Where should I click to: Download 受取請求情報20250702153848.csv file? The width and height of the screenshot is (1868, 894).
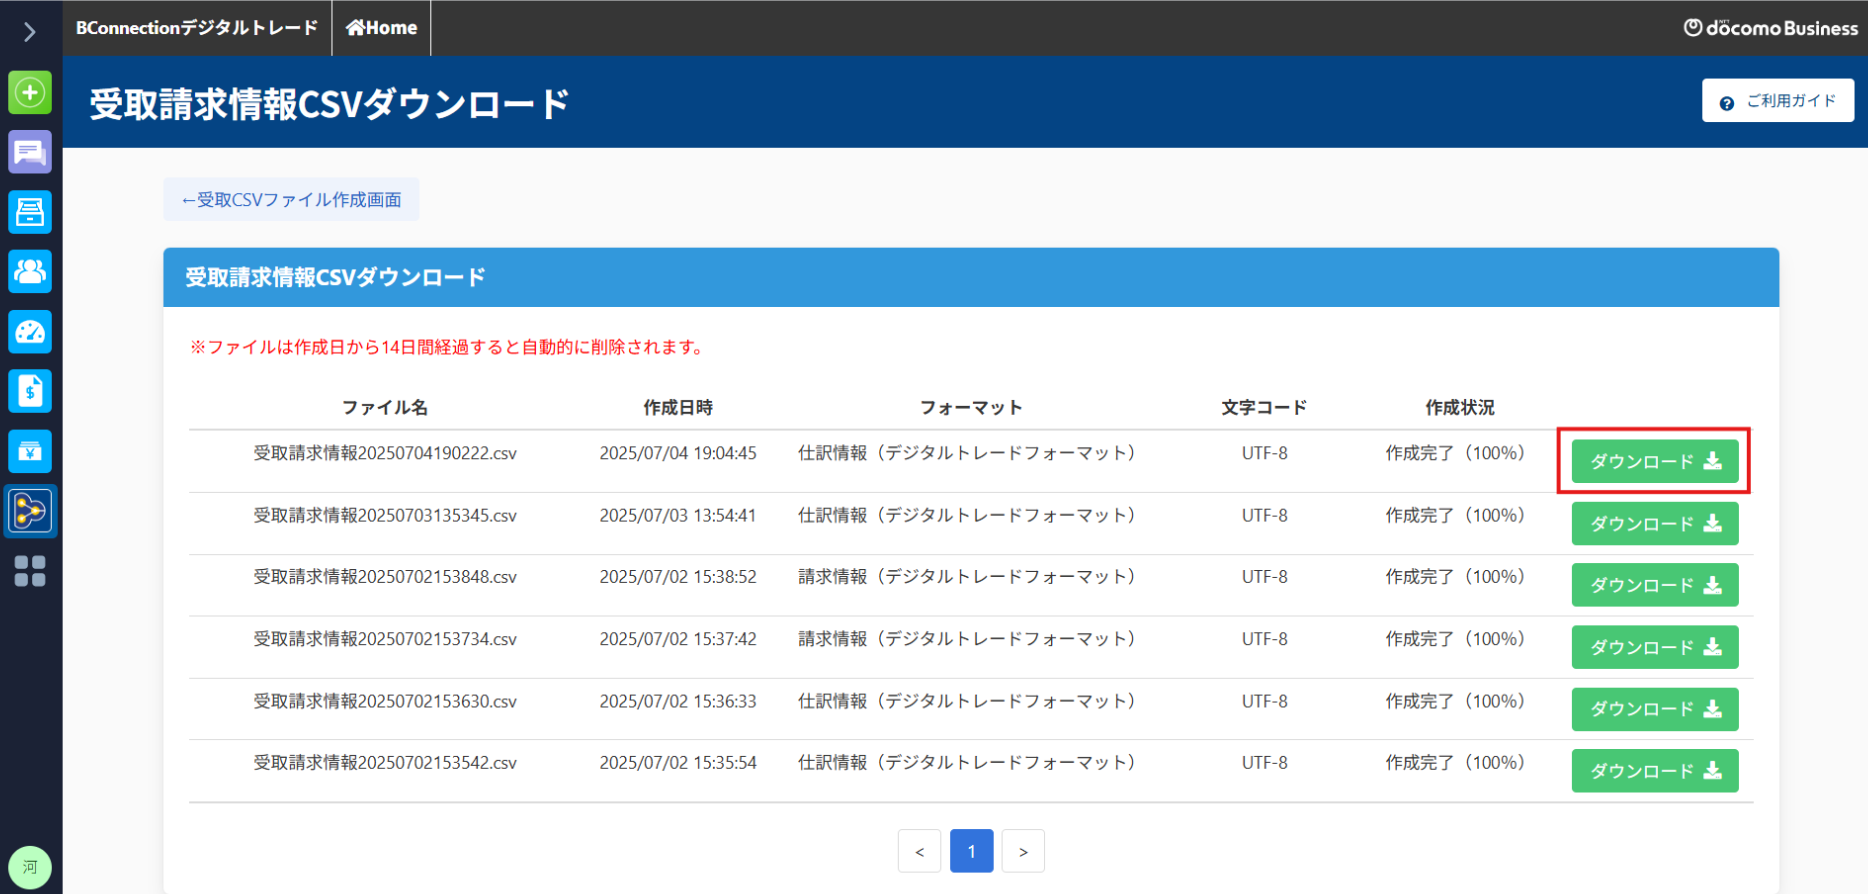tap(1654, 585)
